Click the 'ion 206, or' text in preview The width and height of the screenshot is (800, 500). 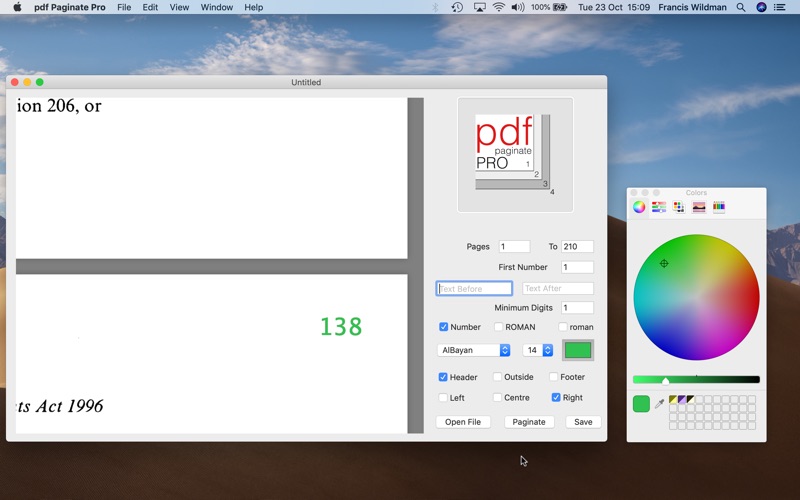[x=59, y=106]
